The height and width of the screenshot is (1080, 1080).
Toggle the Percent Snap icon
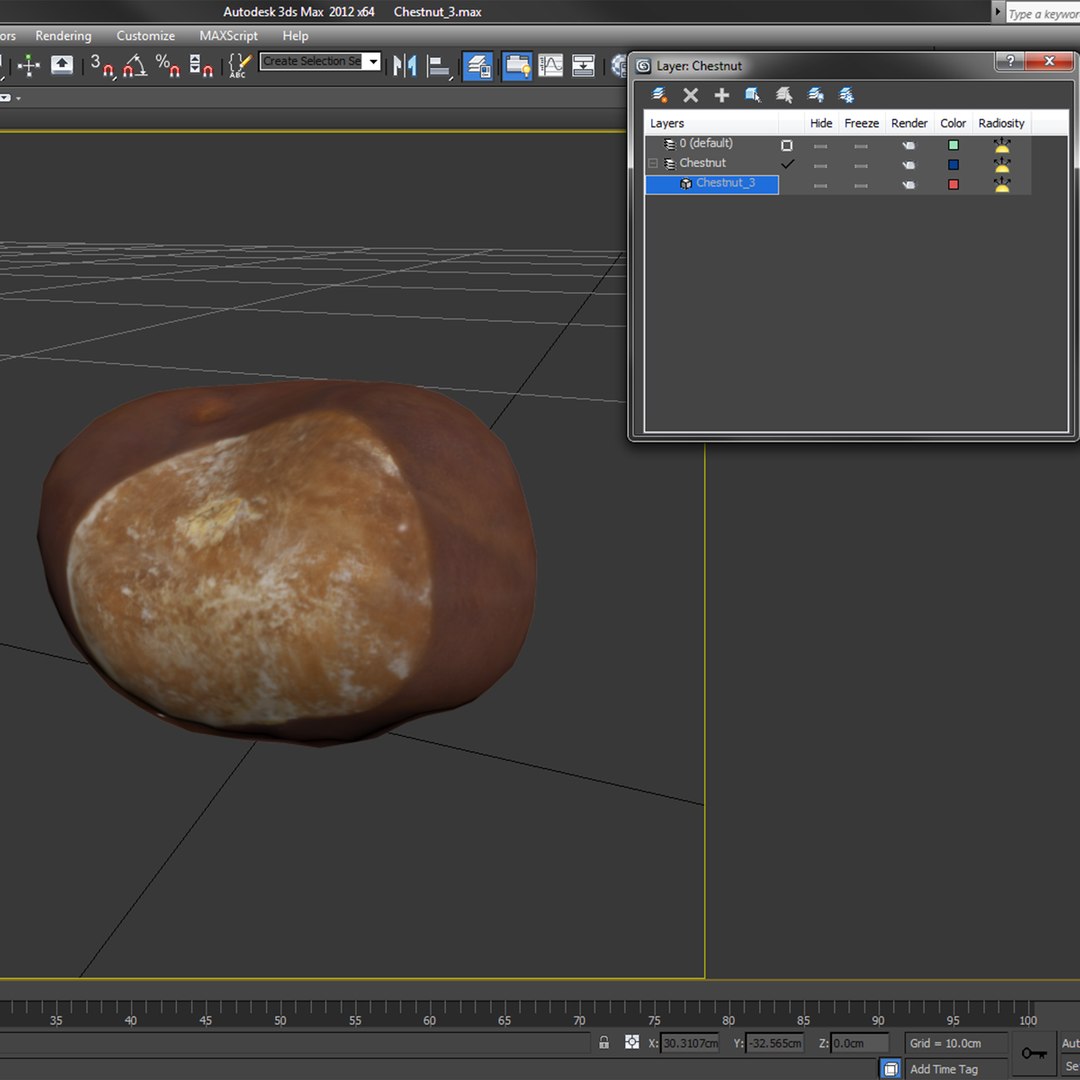(x=167, y=66)
